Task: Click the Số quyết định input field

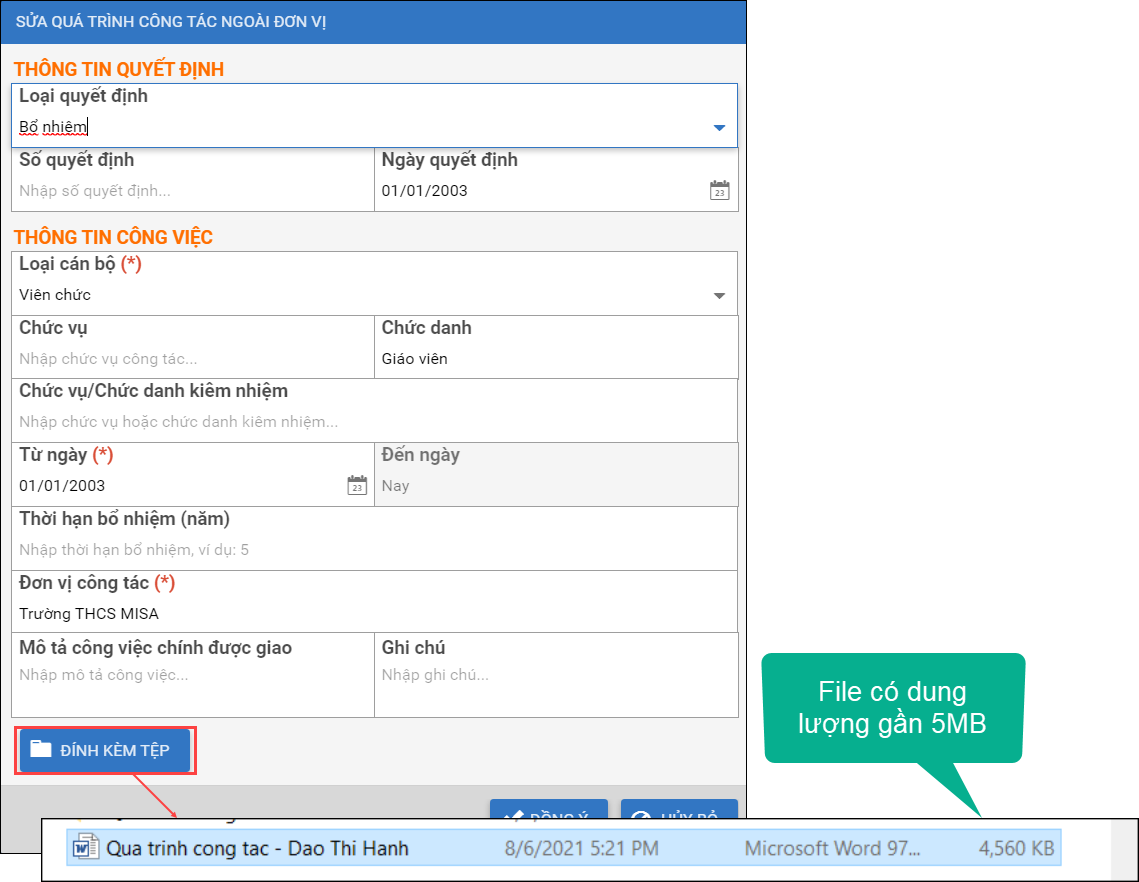Action: click(x=193, y=191)
